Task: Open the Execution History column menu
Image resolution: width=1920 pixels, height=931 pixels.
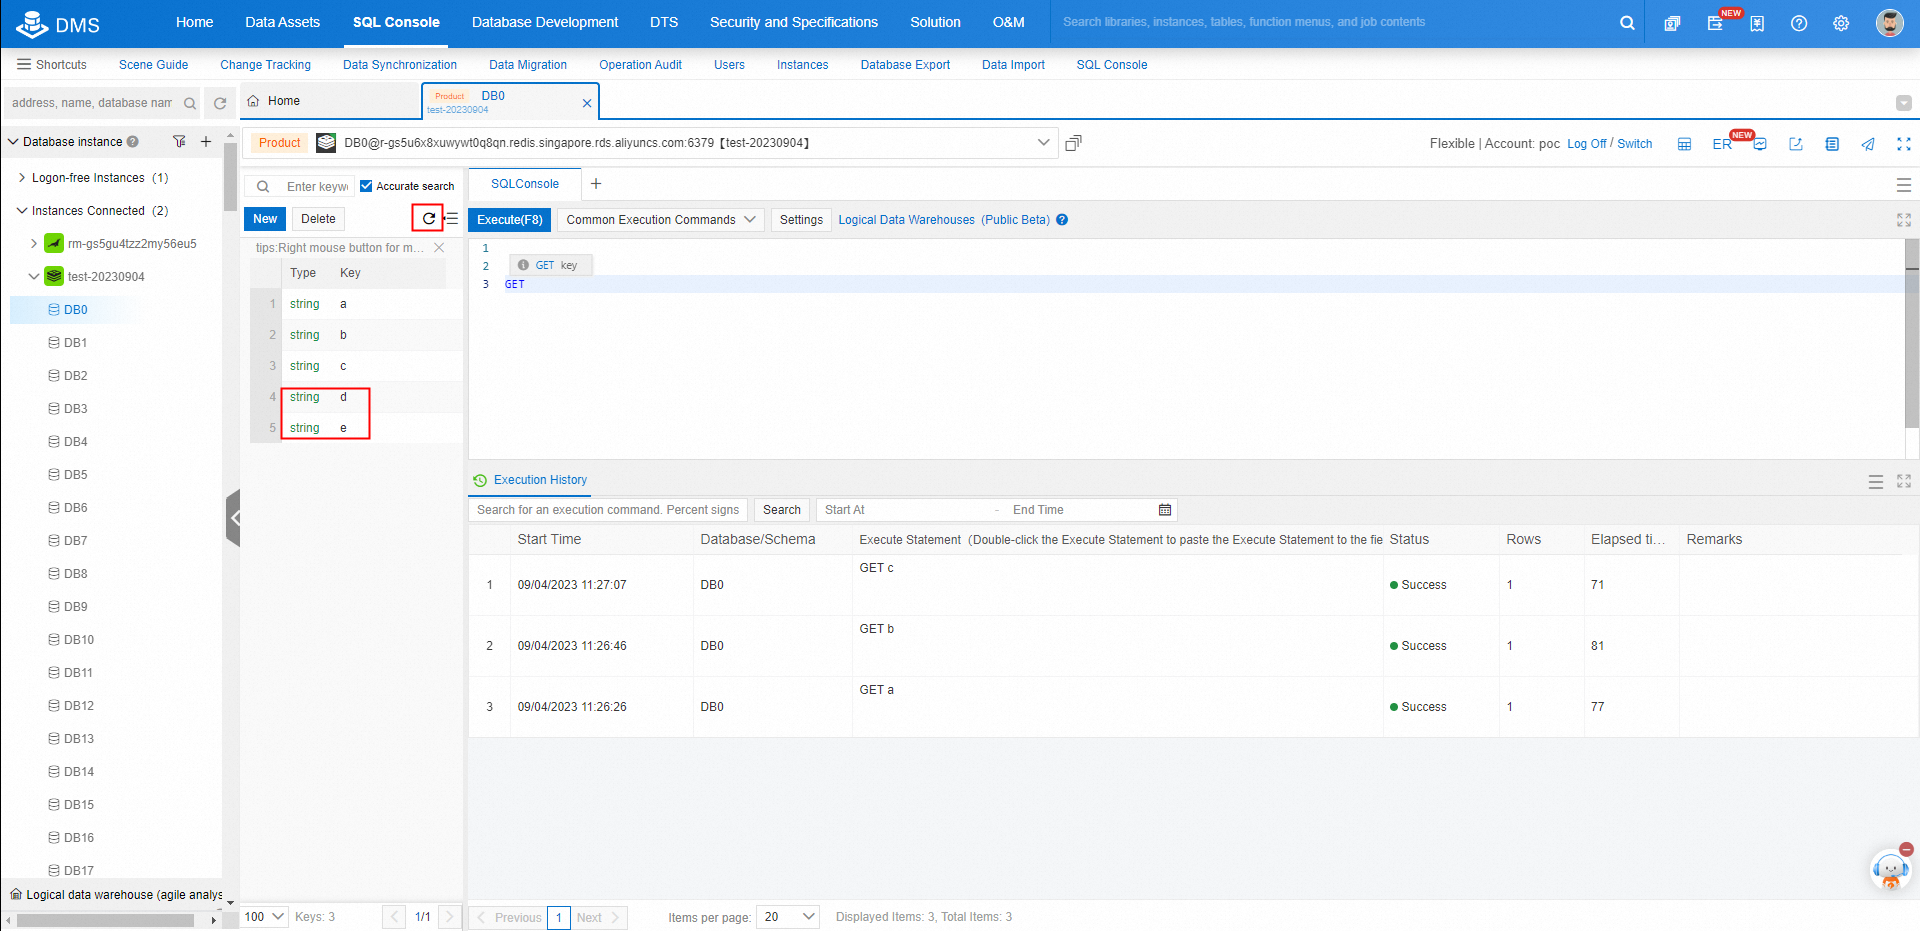Action: 1876,482
